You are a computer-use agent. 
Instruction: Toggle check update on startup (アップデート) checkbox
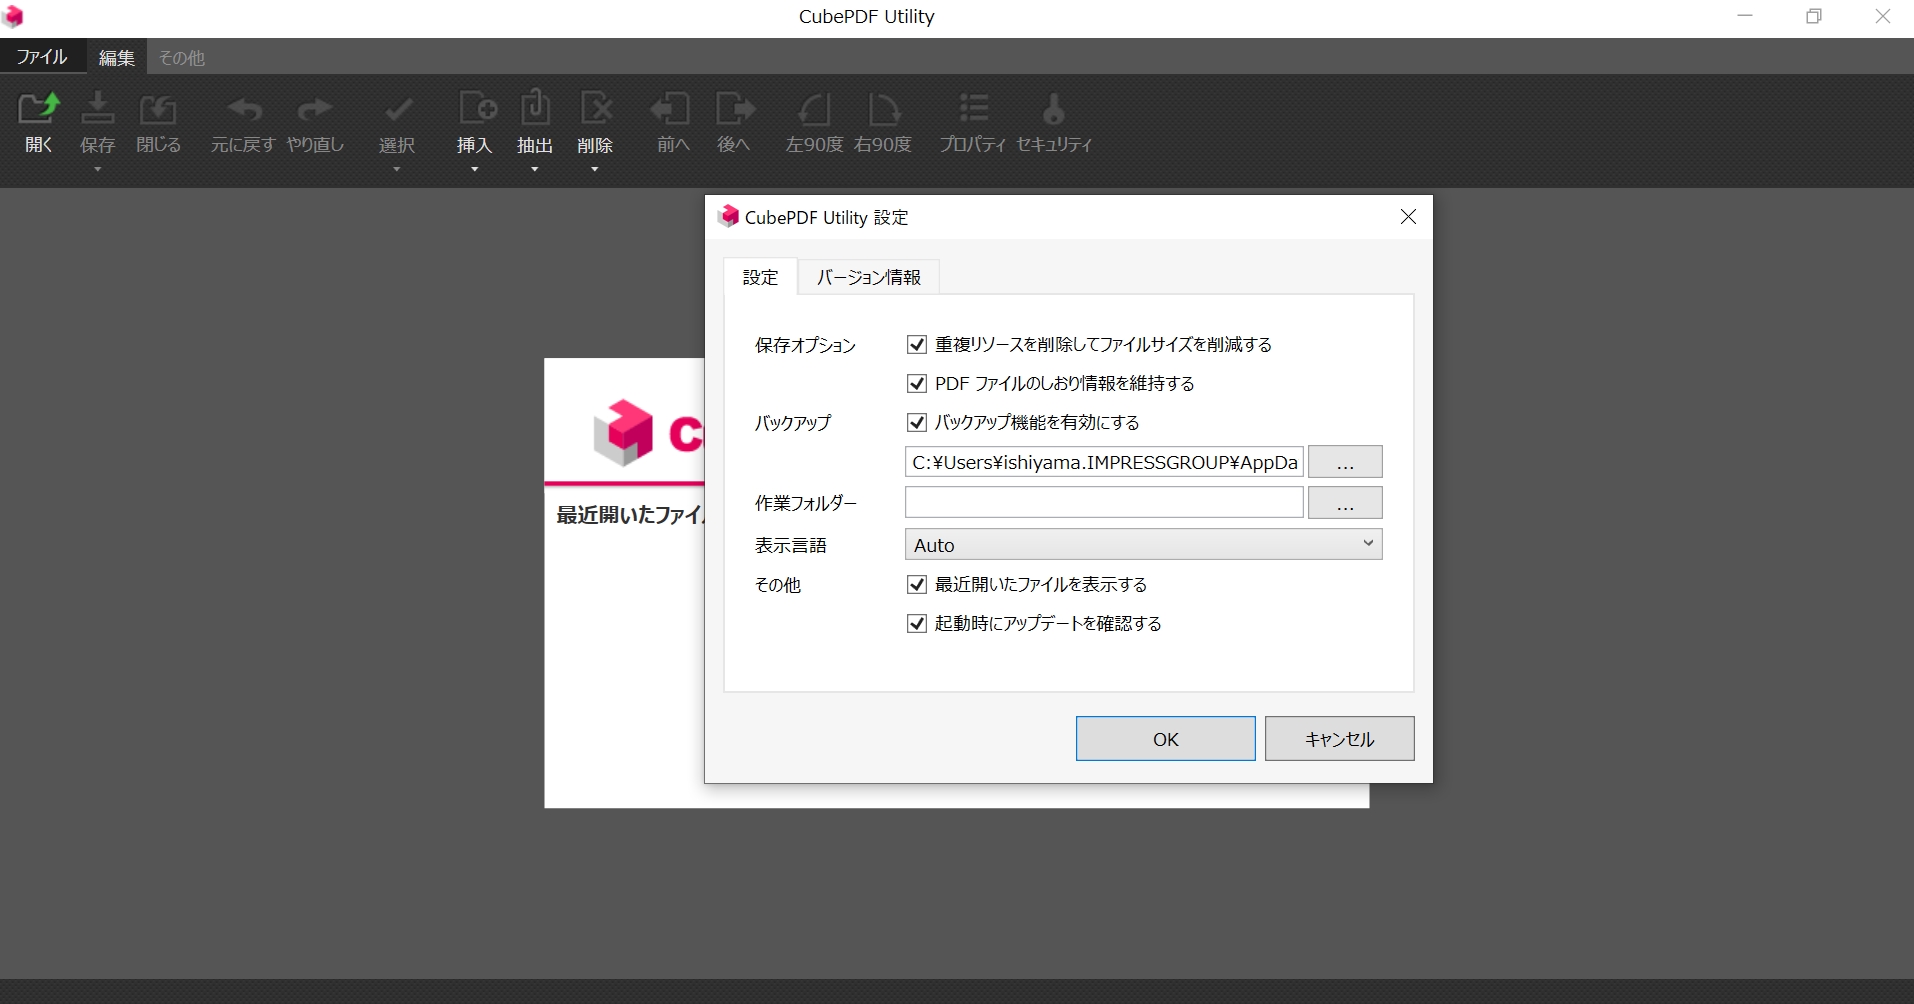pyautogui.click(x=916, y=623)
